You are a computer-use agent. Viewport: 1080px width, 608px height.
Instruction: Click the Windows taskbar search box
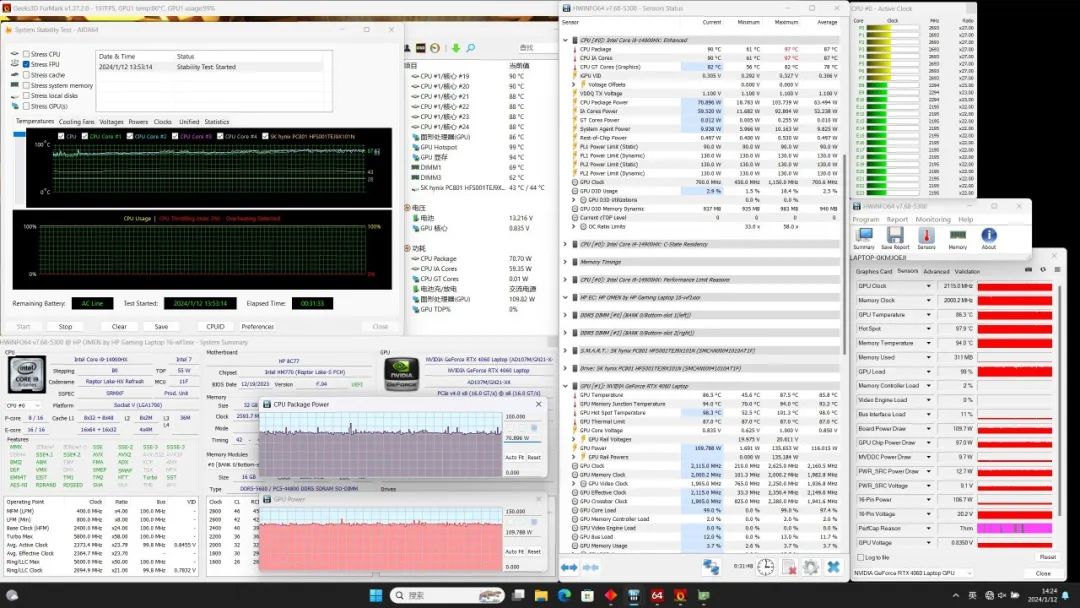pos(448,595)
